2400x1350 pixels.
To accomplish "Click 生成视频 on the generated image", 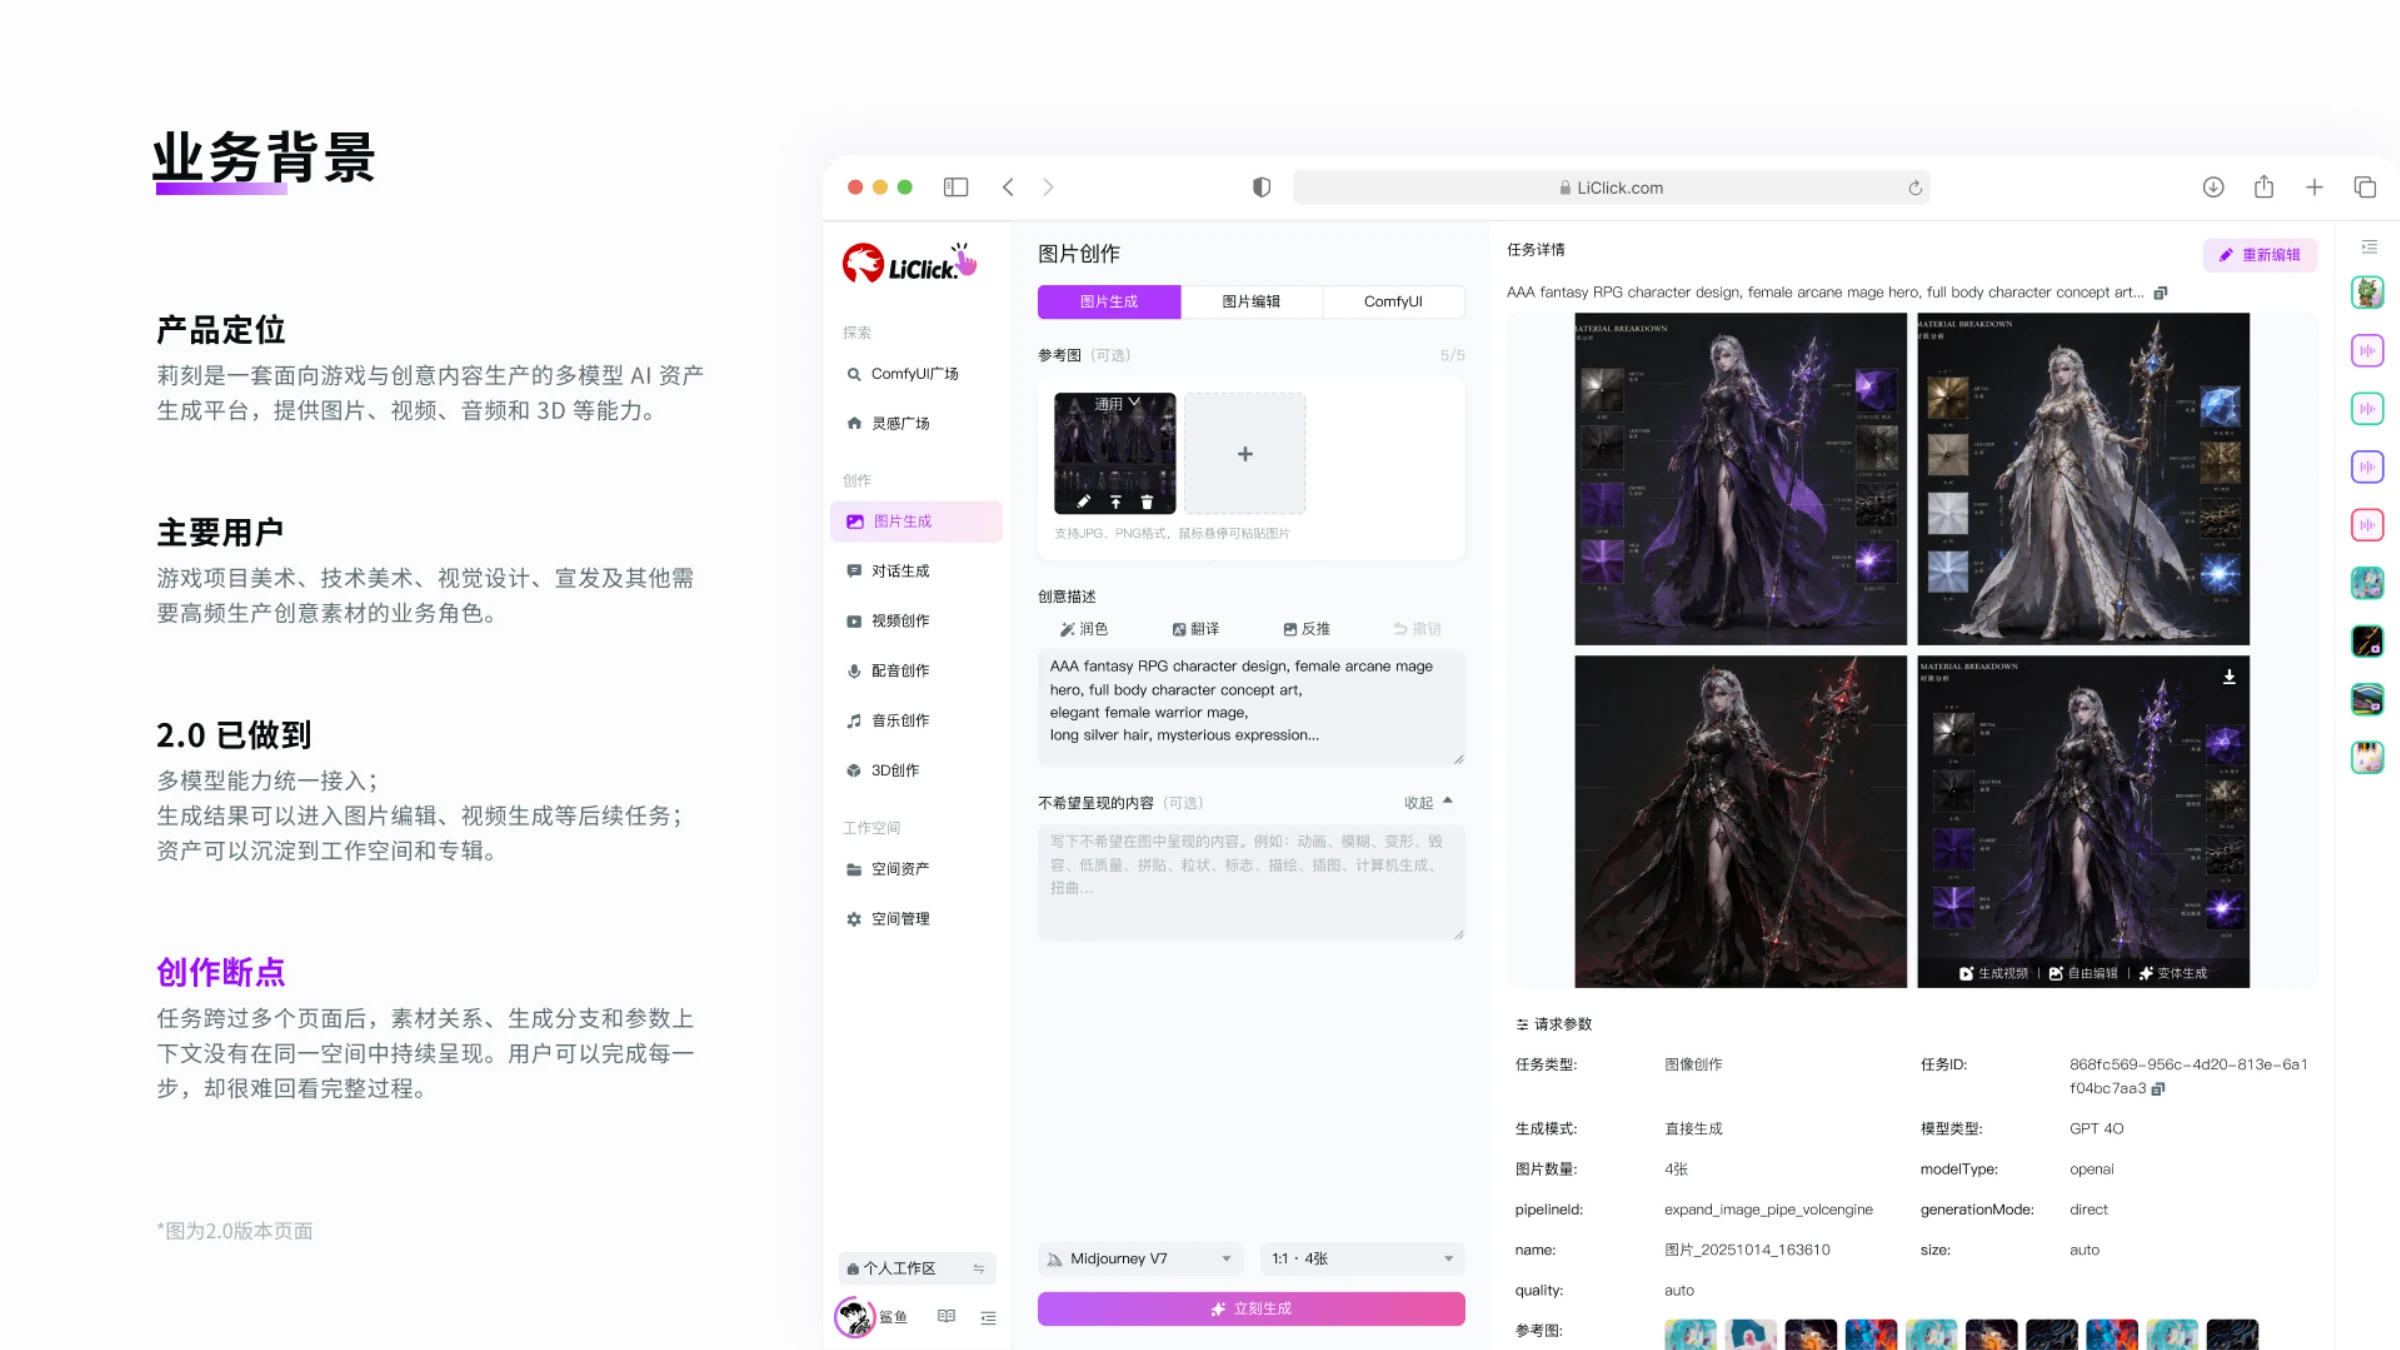I will [x=1993, y=974].
